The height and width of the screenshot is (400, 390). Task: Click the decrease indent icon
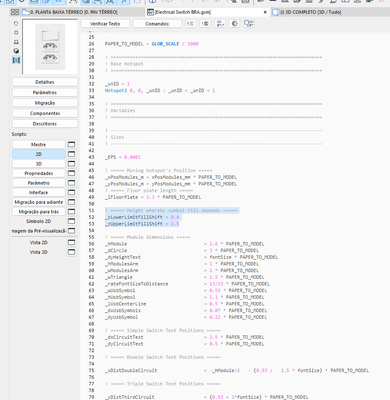click(191, 24)
